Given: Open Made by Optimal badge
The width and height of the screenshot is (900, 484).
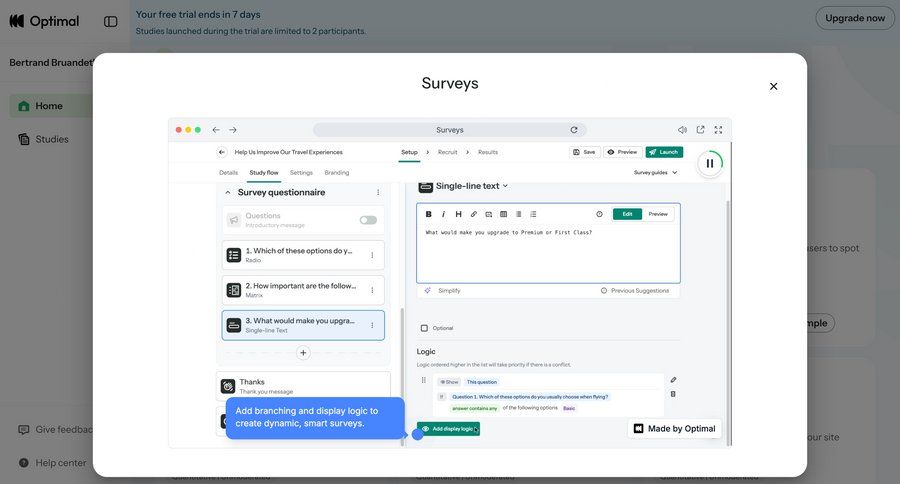Looking at the screenshot, I should [674, 428].
